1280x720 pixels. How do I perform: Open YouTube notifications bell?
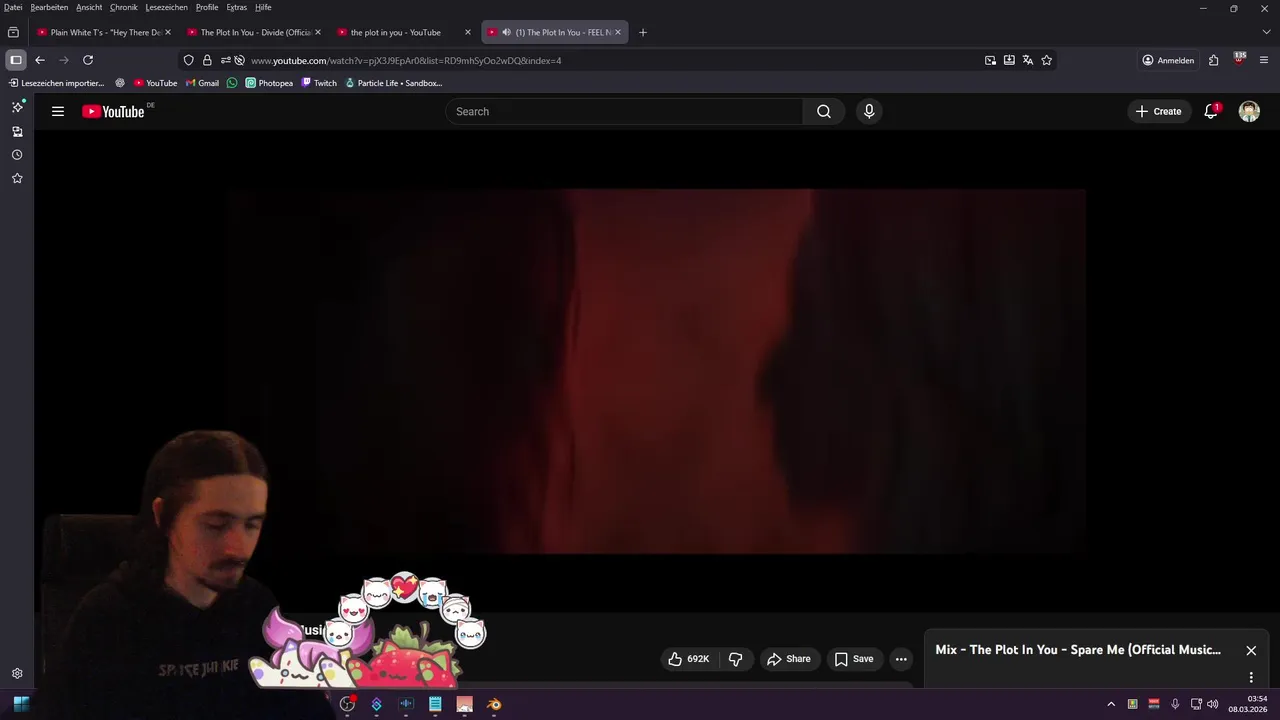pyautogui.click(x=1211, y=111)
